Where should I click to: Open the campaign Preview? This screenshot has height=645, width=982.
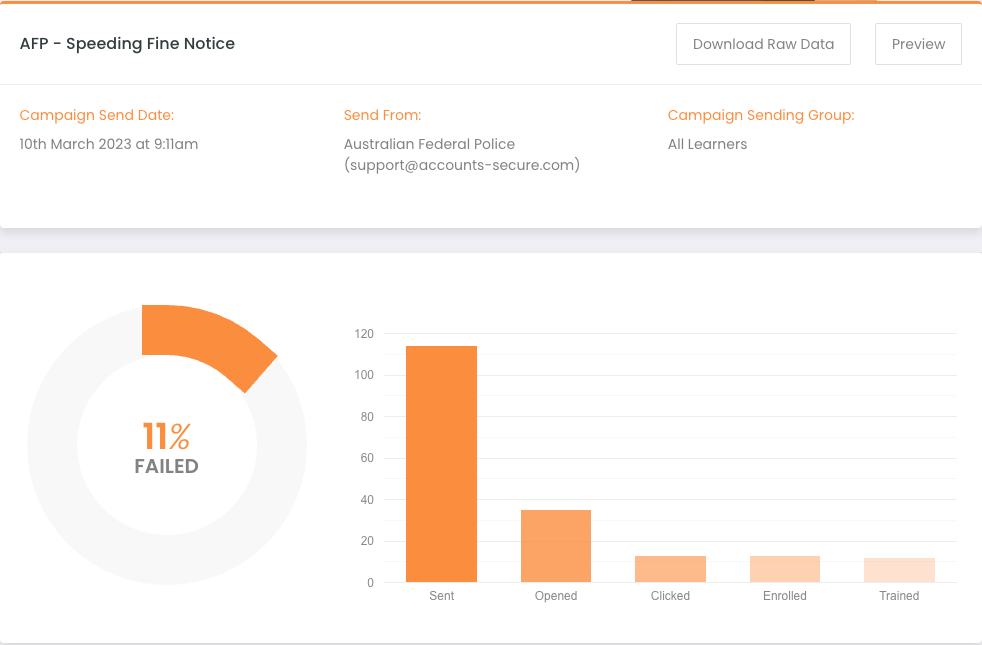[918, 44]
